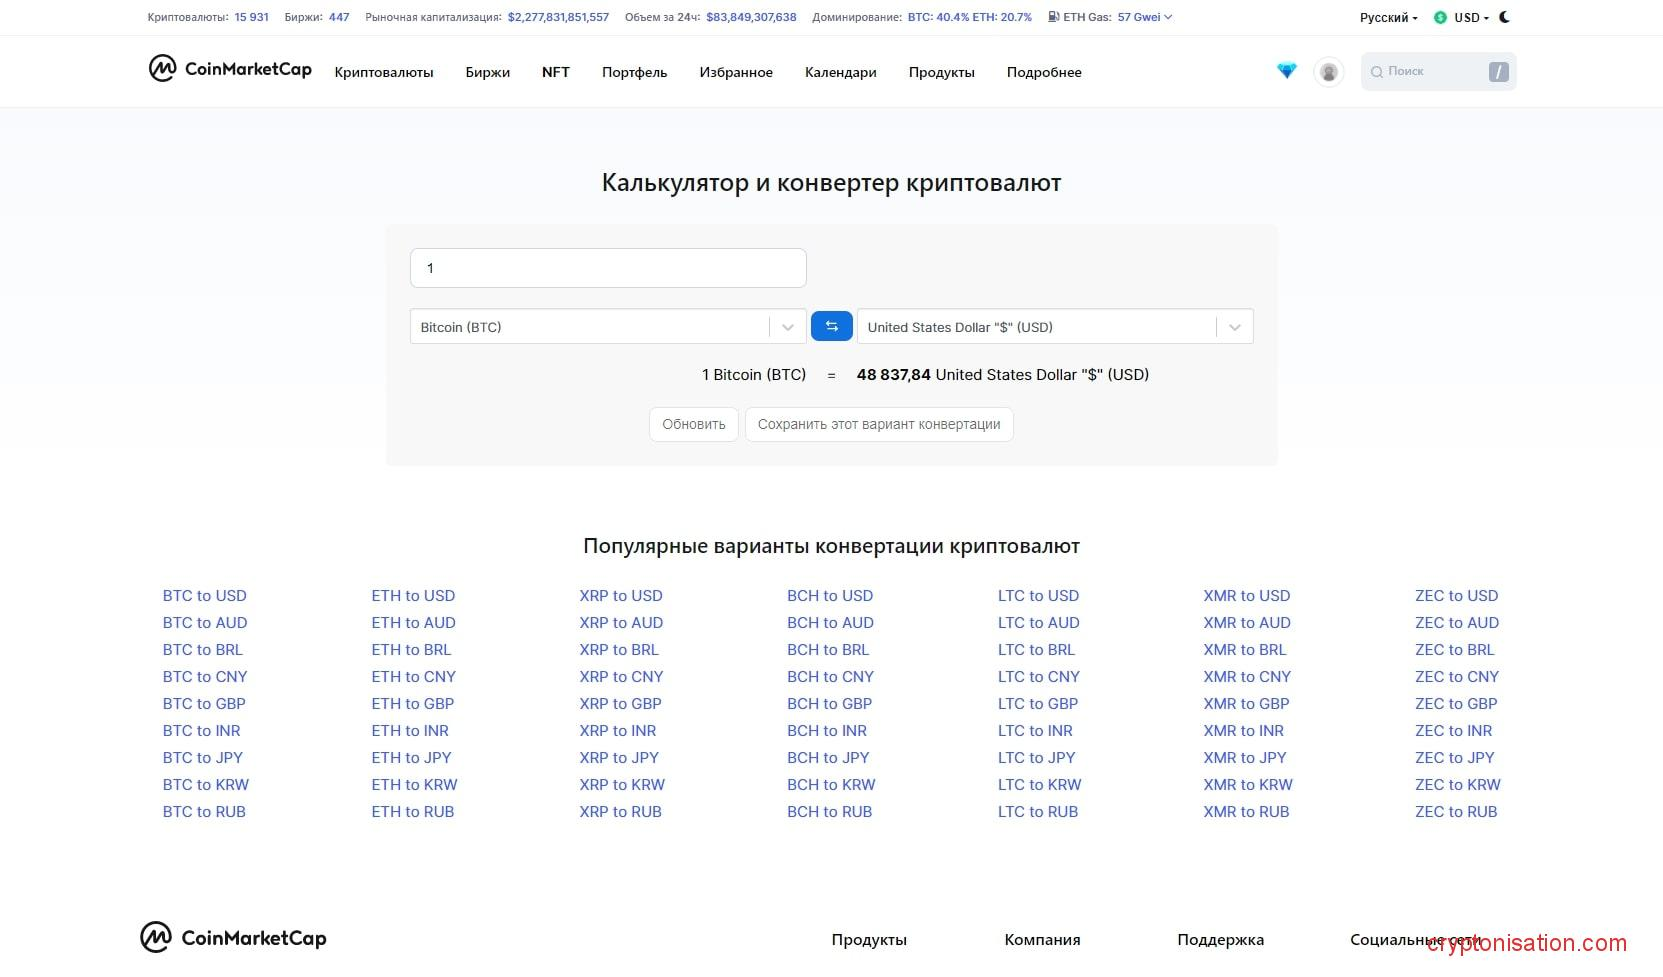Click the blue diamond rewards icon
Image resolution: width=1663 pixels, height=977 pixels.
tap(1286, 71)
